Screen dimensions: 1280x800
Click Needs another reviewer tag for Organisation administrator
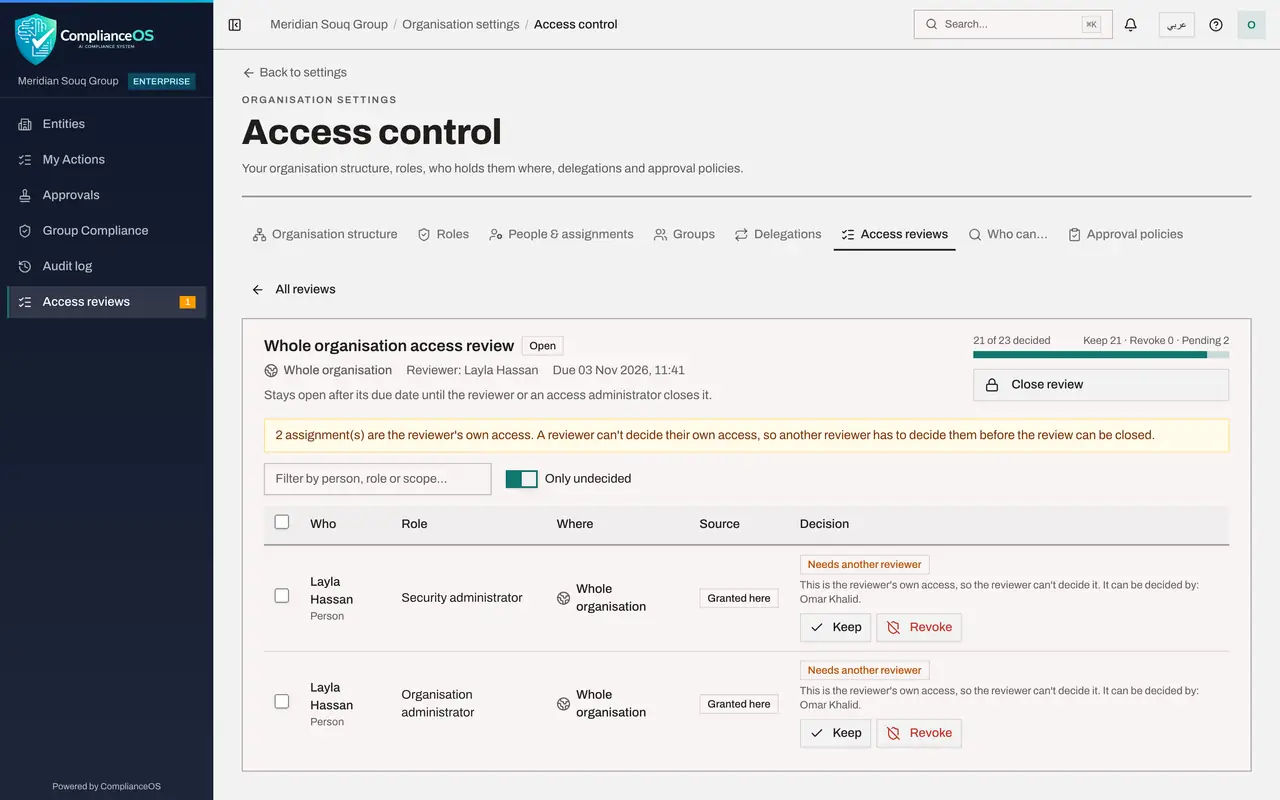coord(865,670)
